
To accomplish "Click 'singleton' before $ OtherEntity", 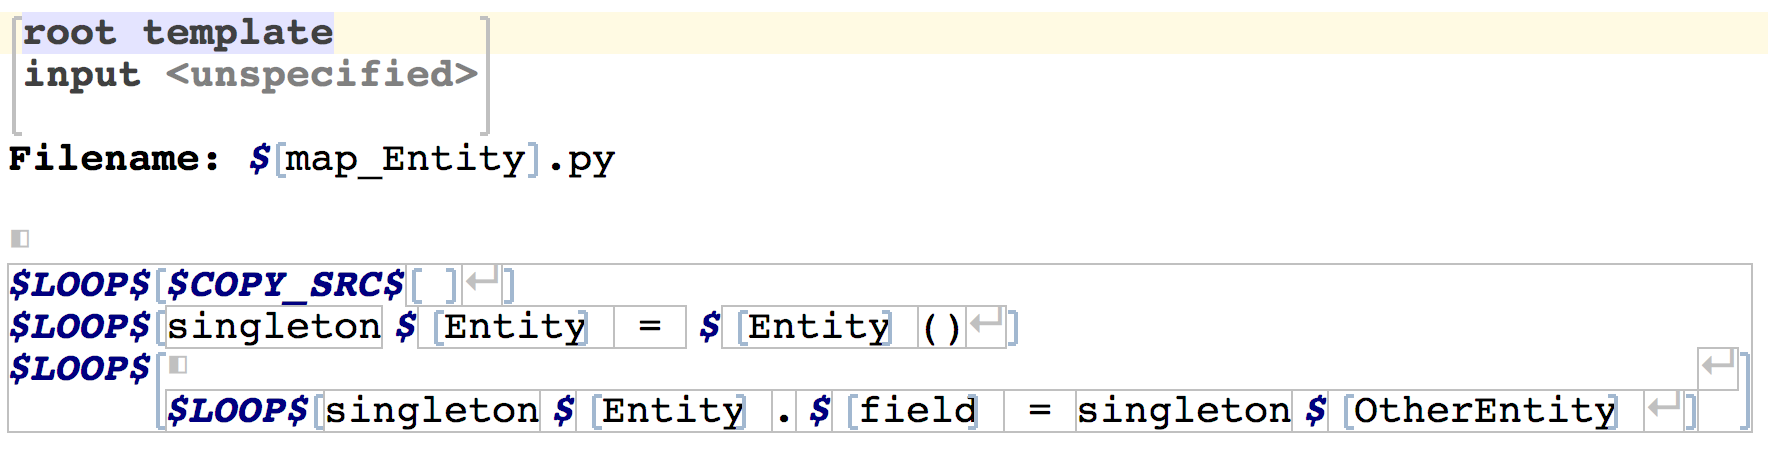I will pyautogui.click(x=1184, y=411).
